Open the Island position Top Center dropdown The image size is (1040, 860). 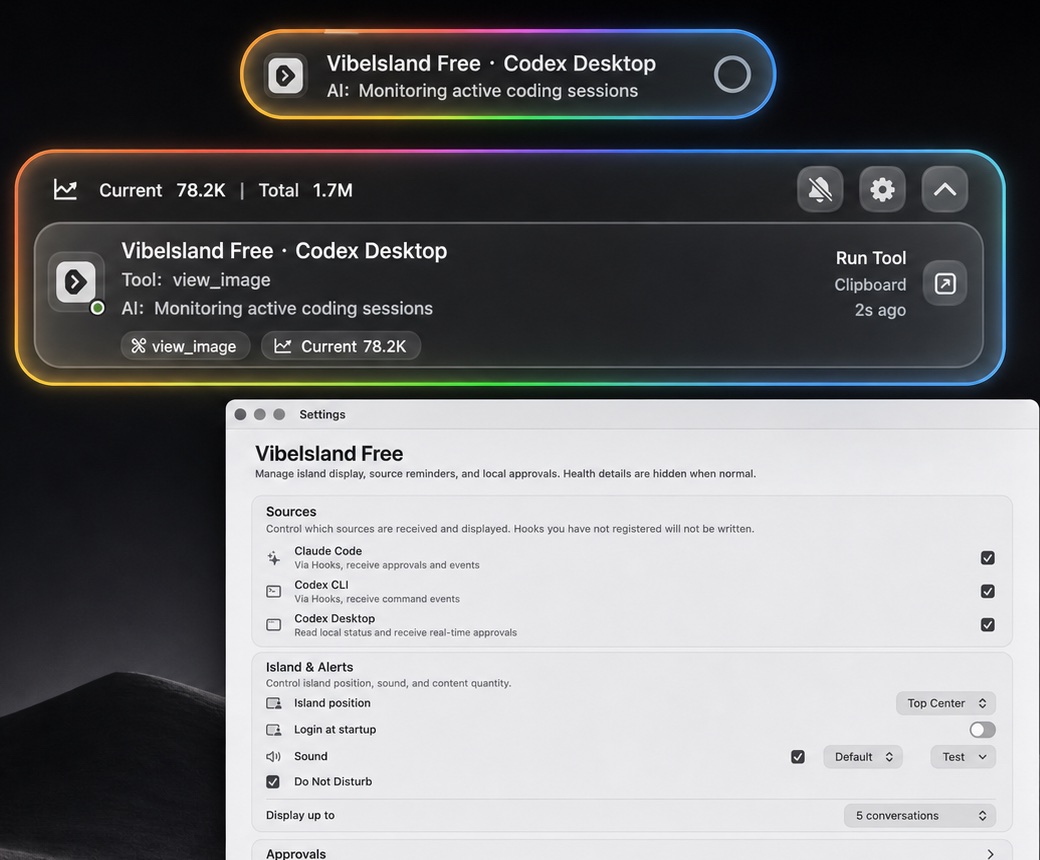click(946, 703)
